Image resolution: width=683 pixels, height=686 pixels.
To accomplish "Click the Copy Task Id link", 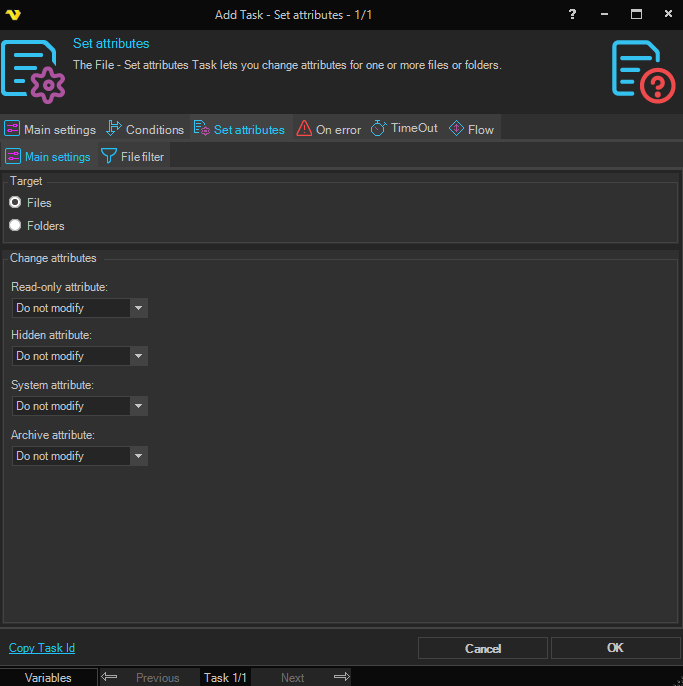I will point(42,648).
